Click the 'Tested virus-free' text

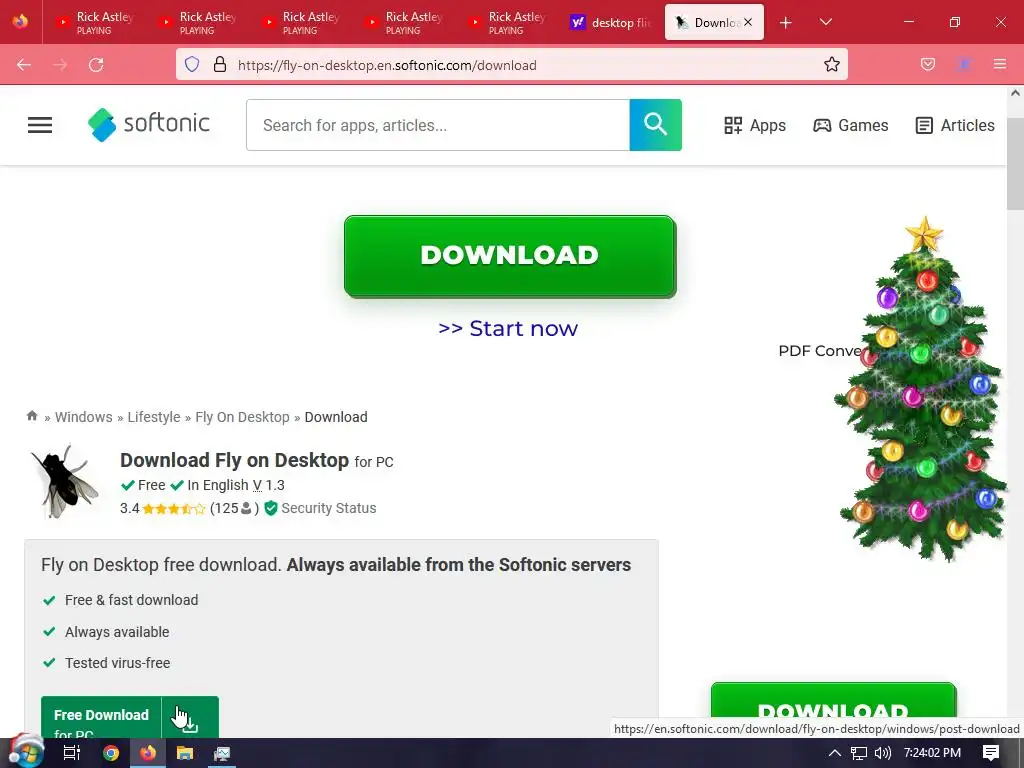pos(118,663)
